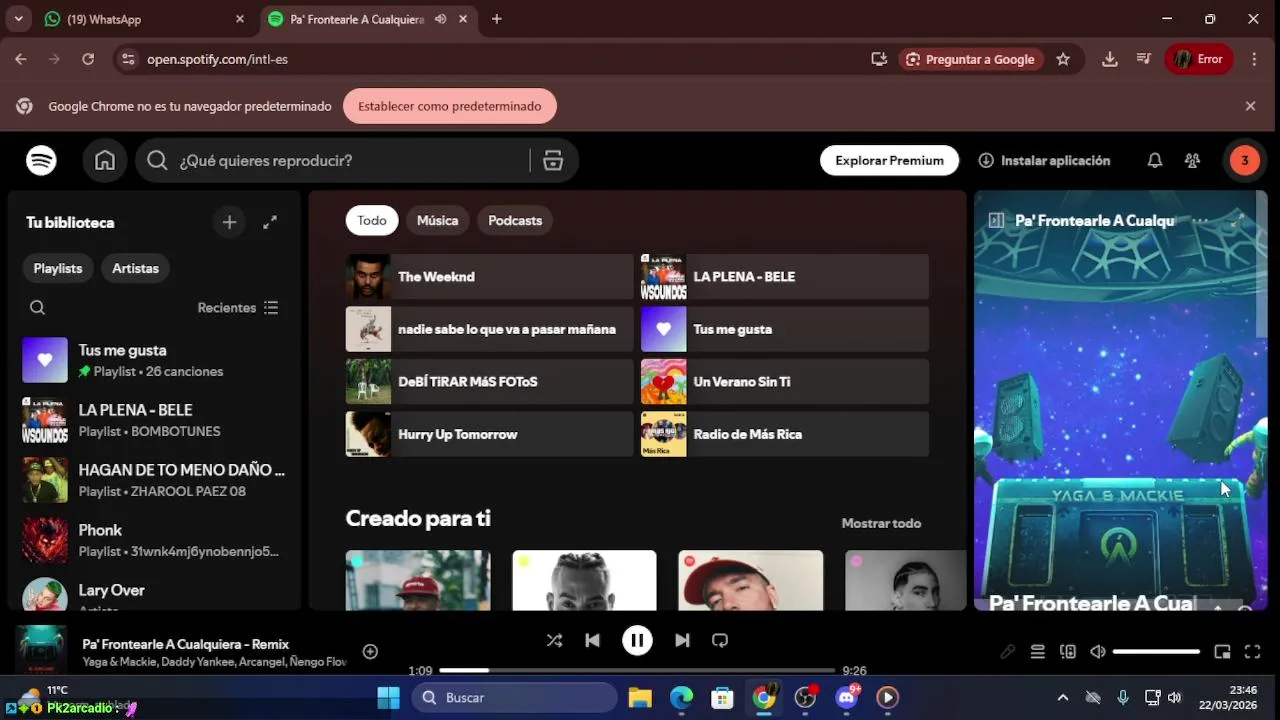Open Hurry Up Tomorrow card
1280x720 pixels.
[x=489, y=434]
